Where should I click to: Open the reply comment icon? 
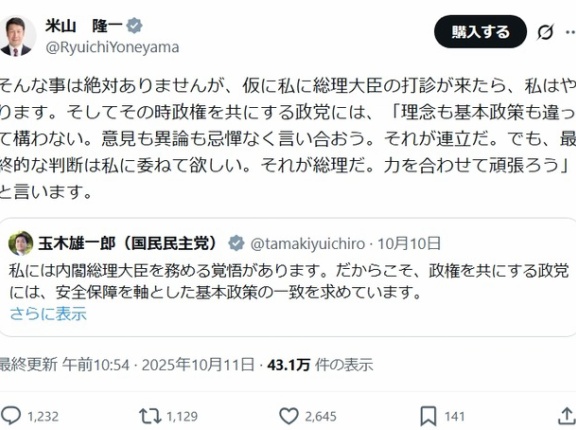coord(11,416)
